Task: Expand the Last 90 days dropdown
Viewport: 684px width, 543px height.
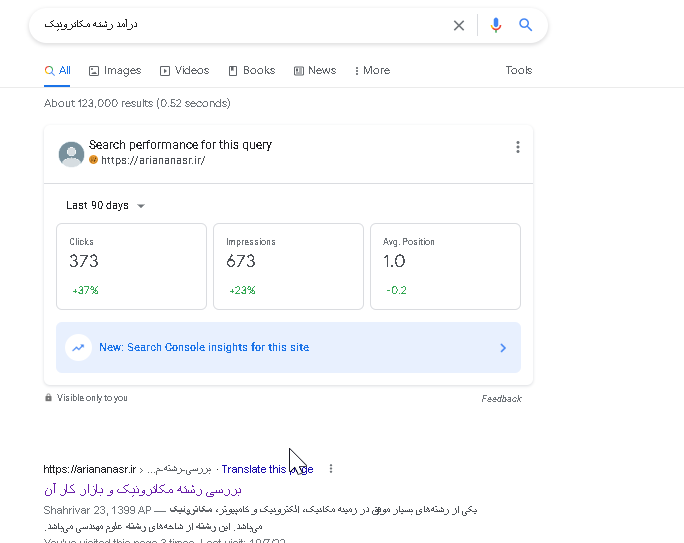Action: pos(105,206)
